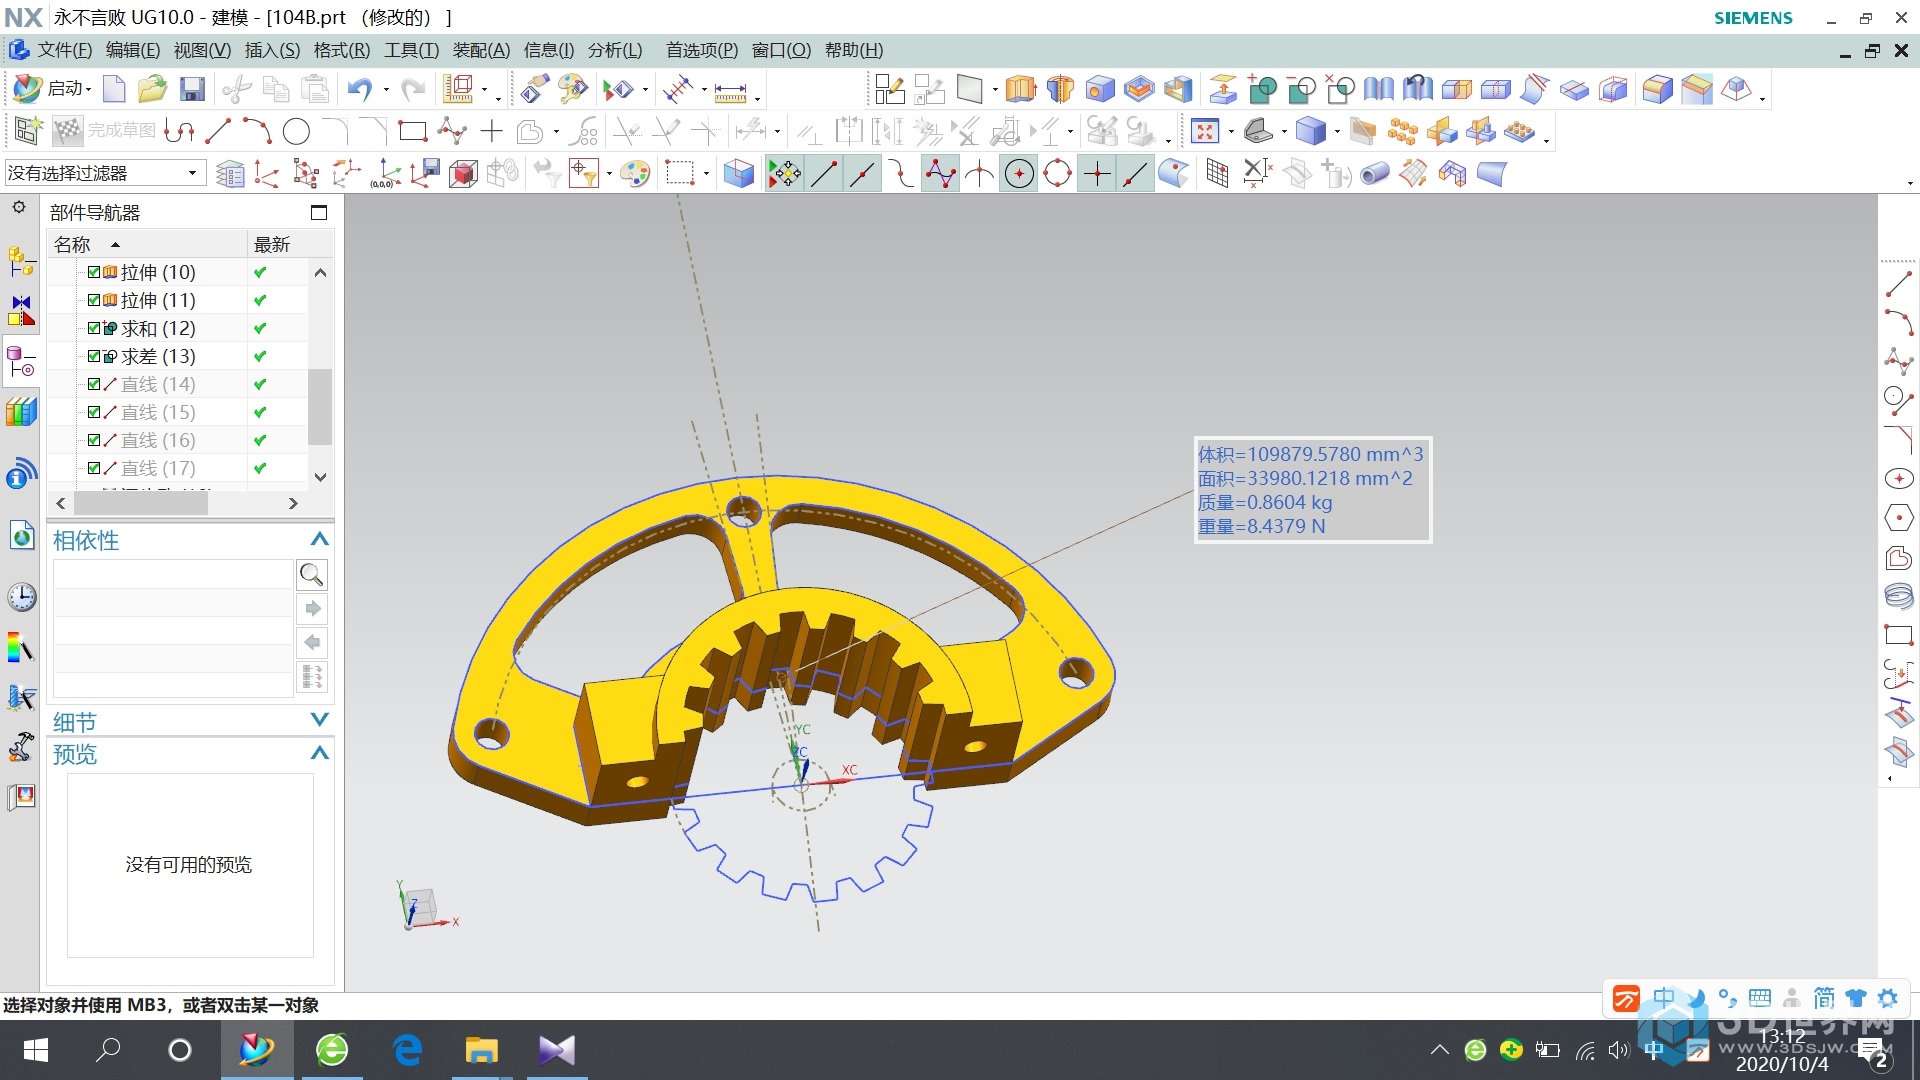Open the selection filter dropdown 没有选择过滤器
Viewport: 1920px width, 1080px height.
105,173
